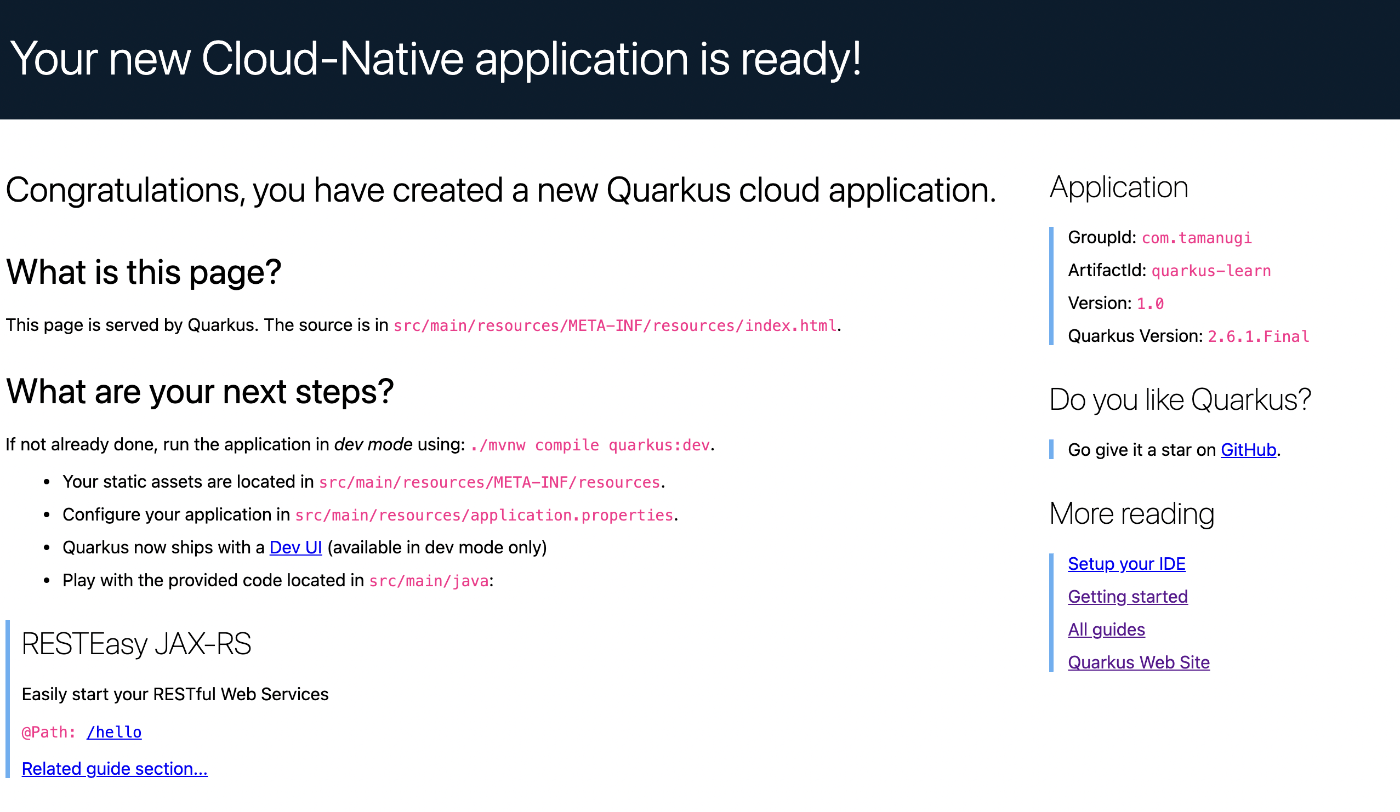The image size is (1400, 812).
Task: Click 'What is this page?' heading
Action: click(x=144, y=272)
